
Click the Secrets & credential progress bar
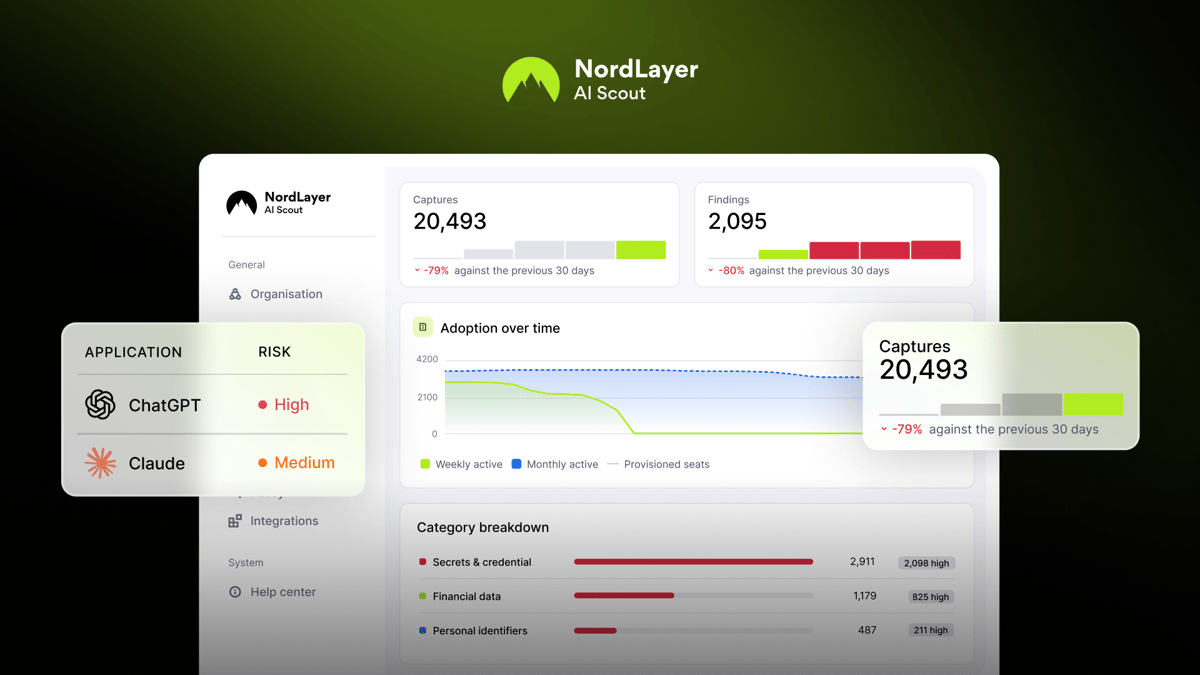click(693, 562)
